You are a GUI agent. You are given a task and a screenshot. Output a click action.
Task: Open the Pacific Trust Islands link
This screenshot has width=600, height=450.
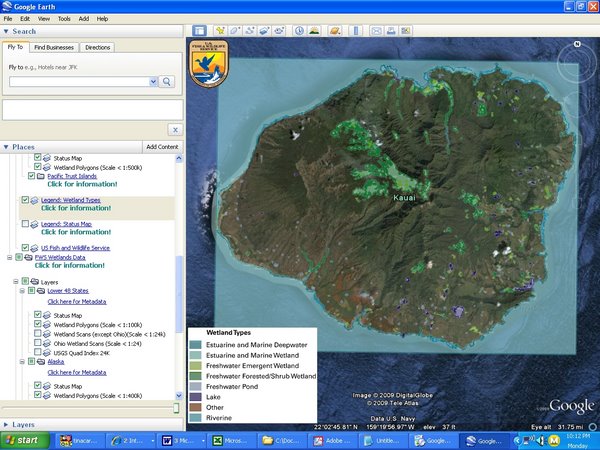click(x=72, y=176)
